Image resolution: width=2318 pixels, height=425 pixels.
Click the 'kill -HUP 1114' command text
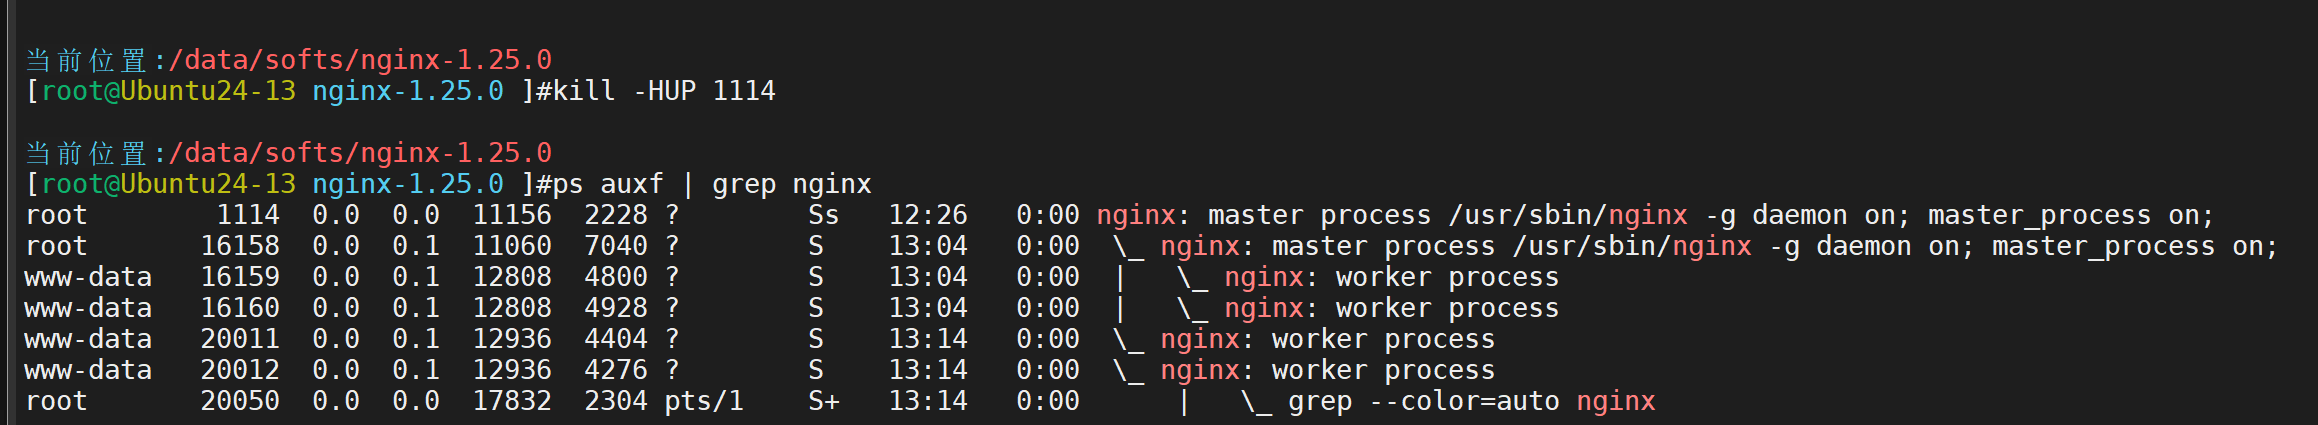tap(664, 91)
